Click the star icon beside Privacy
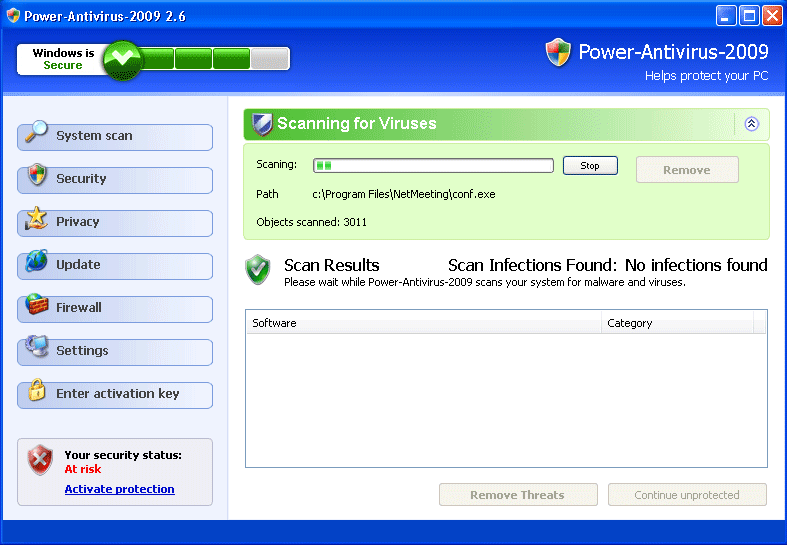Image resolution: width=787 pixels, height=545 pixels. (x=37, y=219)
